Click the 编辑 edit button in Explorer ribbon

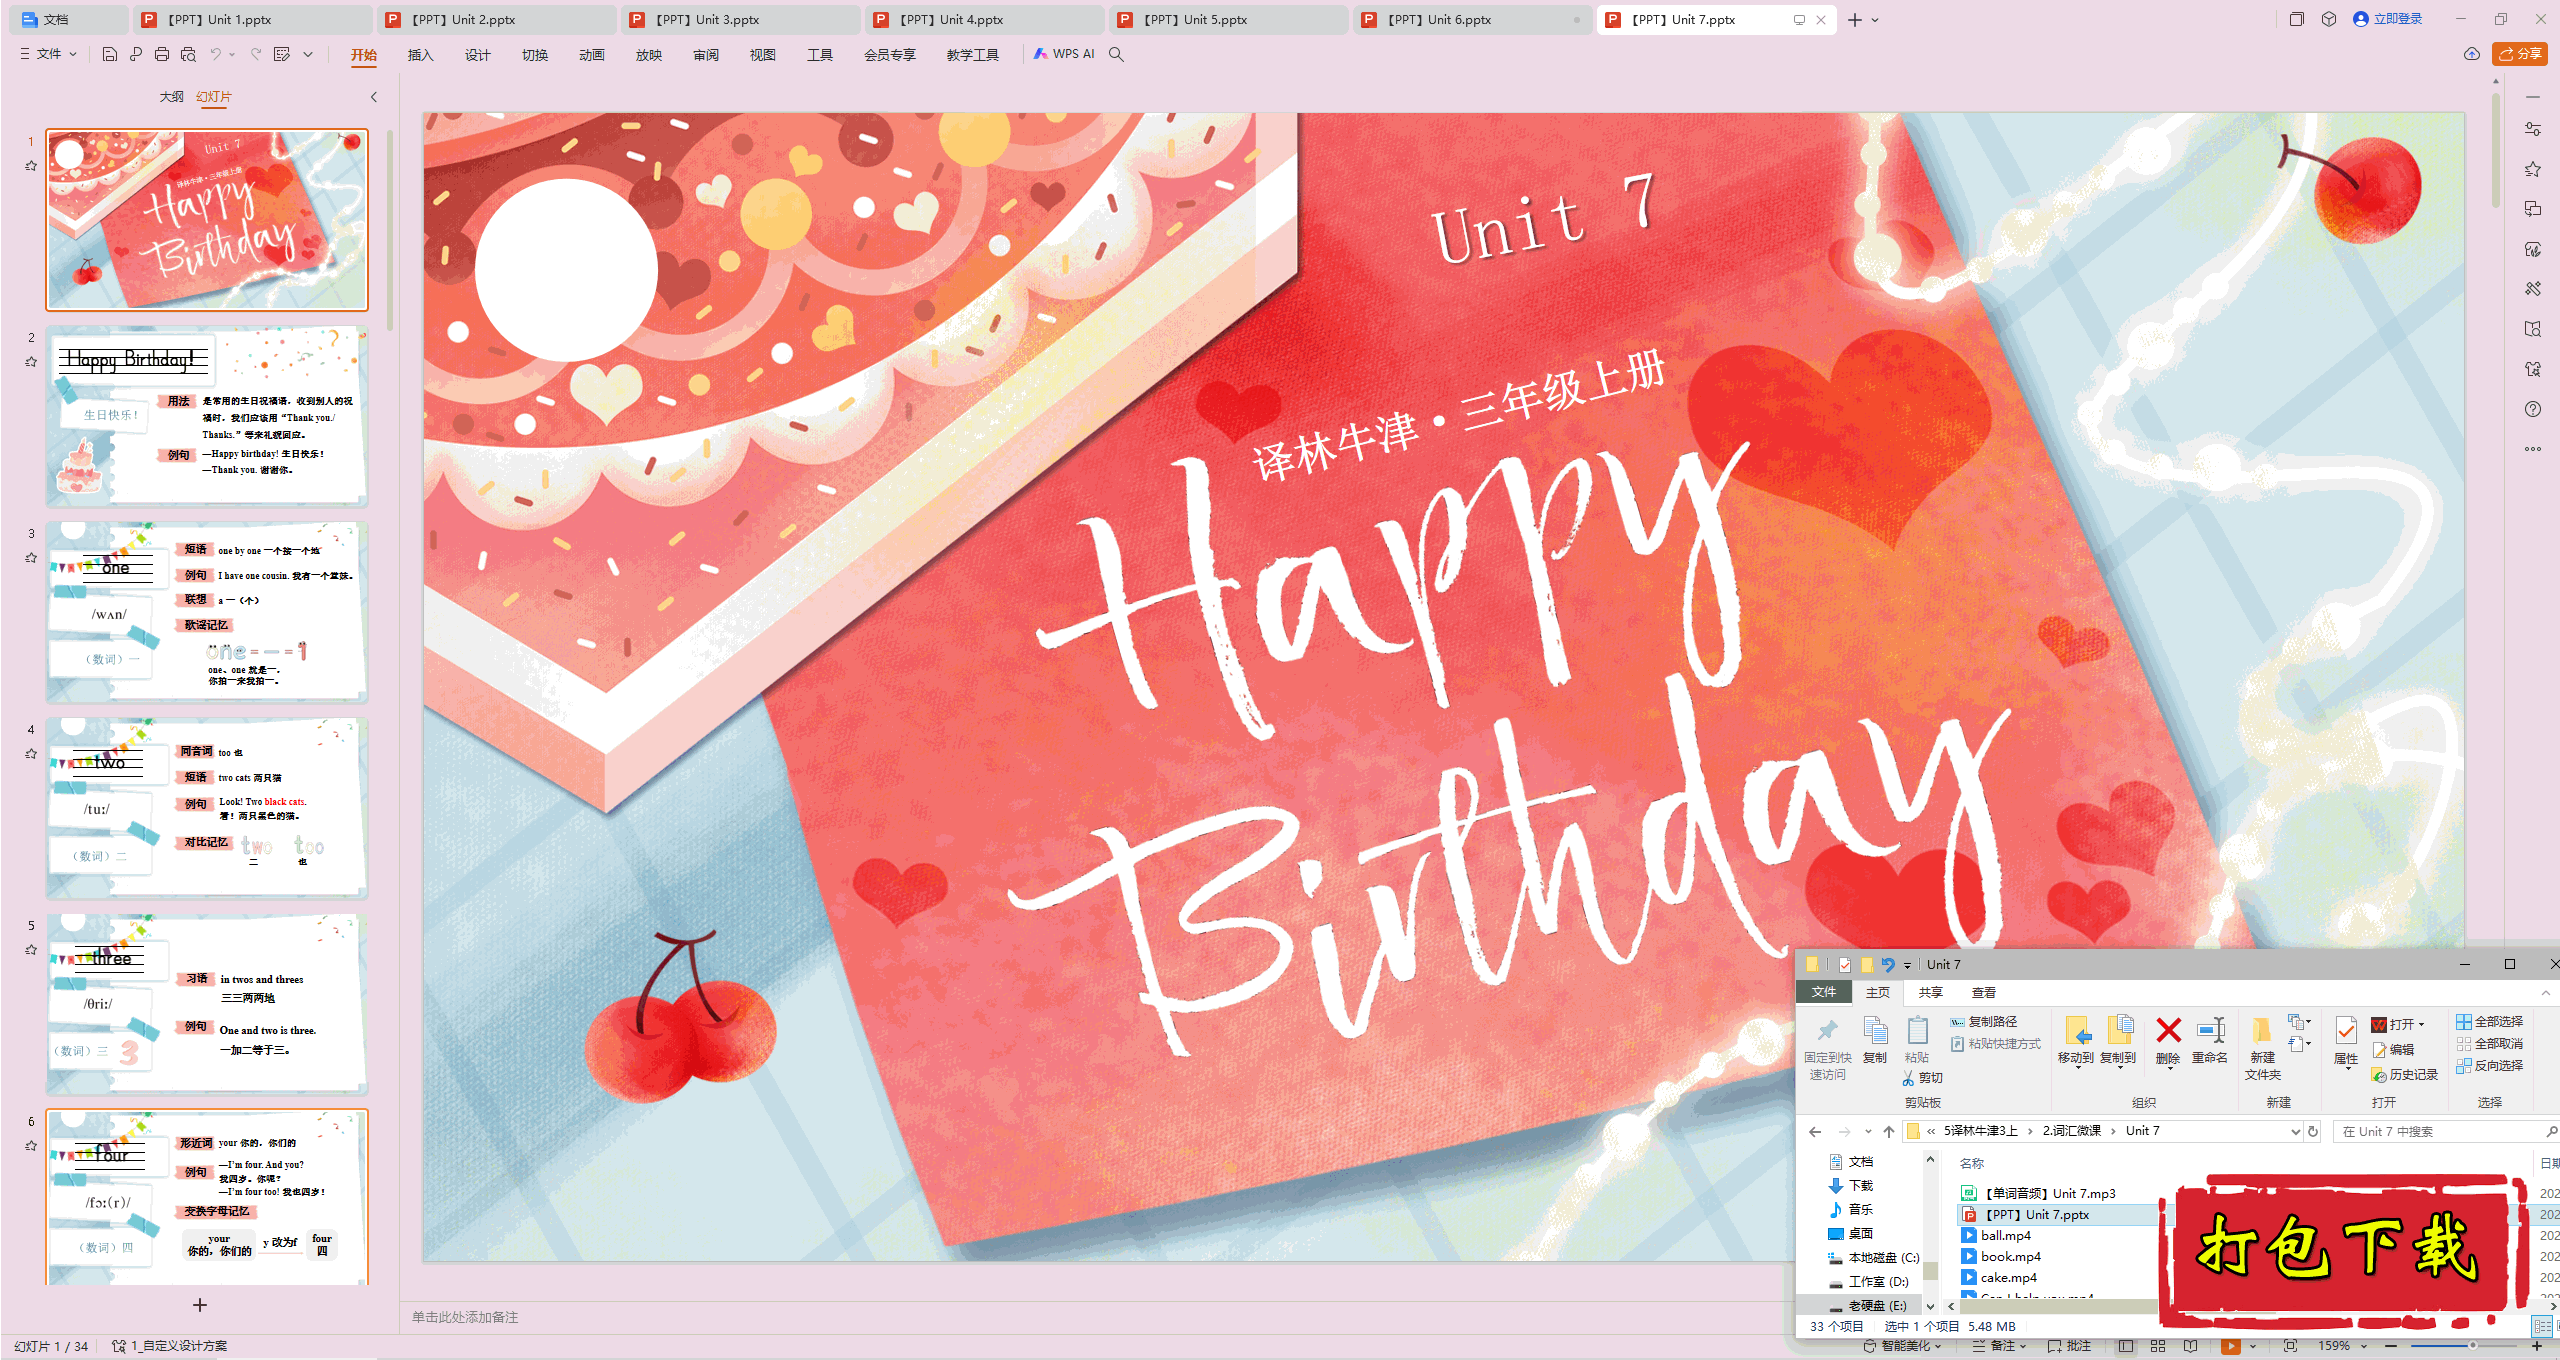(2393, 1050)
